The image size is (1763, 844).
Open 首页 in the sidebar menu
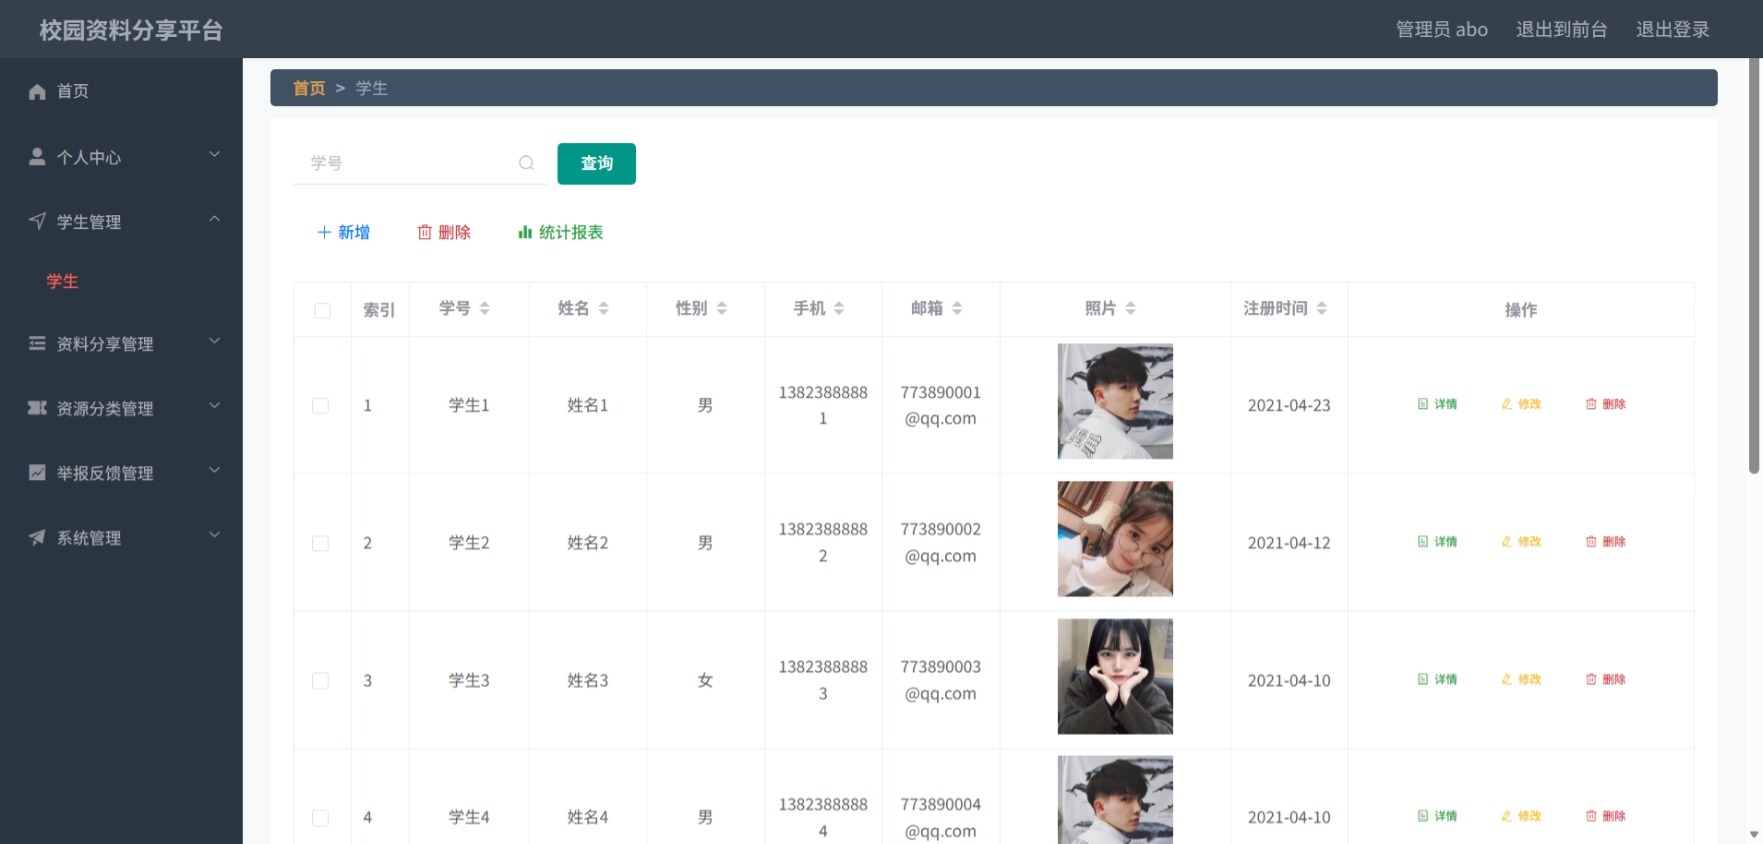point(121,91)
